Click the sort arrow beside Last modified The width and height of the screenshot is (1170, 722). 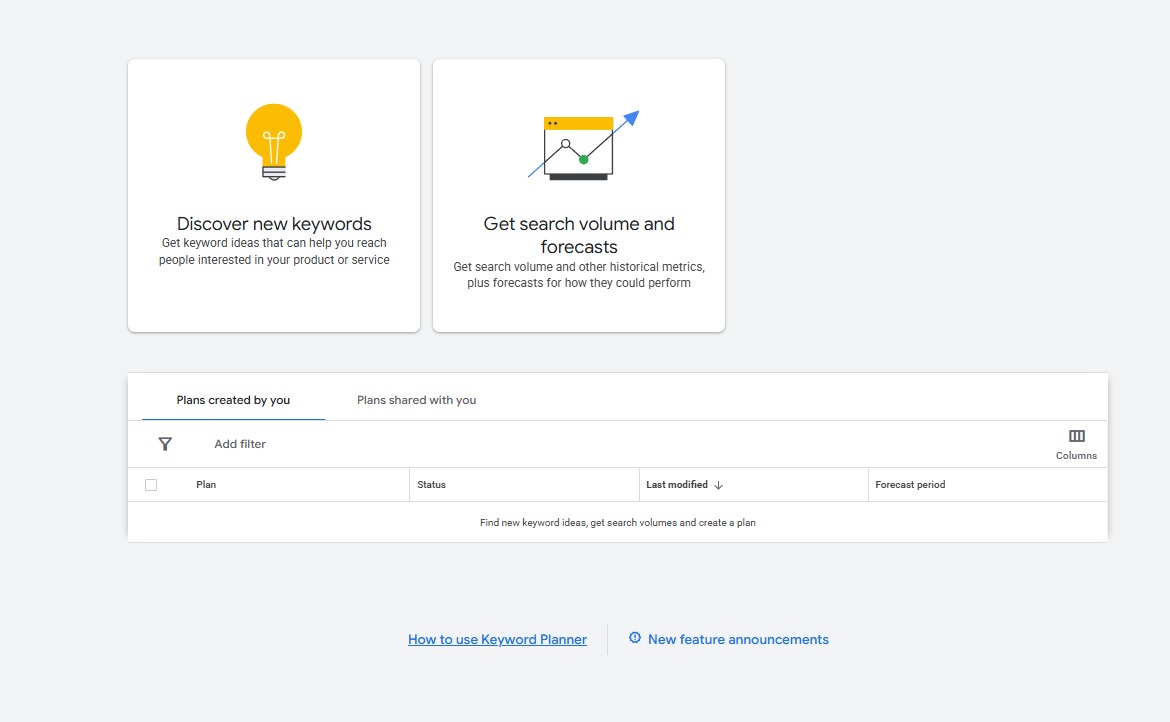pyautogui.click(x=719, y=485)
